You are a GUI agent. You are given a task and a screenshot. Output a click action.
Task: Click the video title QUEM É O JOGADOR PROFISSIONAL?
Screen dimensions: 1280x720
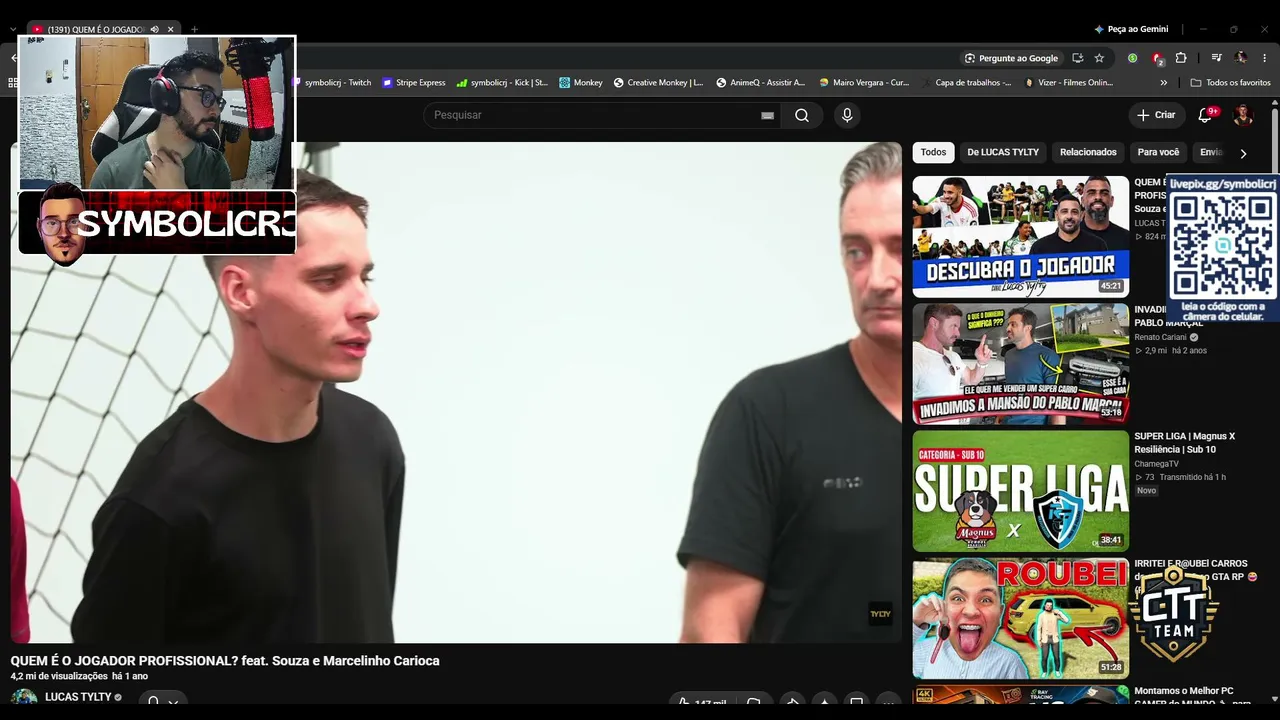(225, 661)
